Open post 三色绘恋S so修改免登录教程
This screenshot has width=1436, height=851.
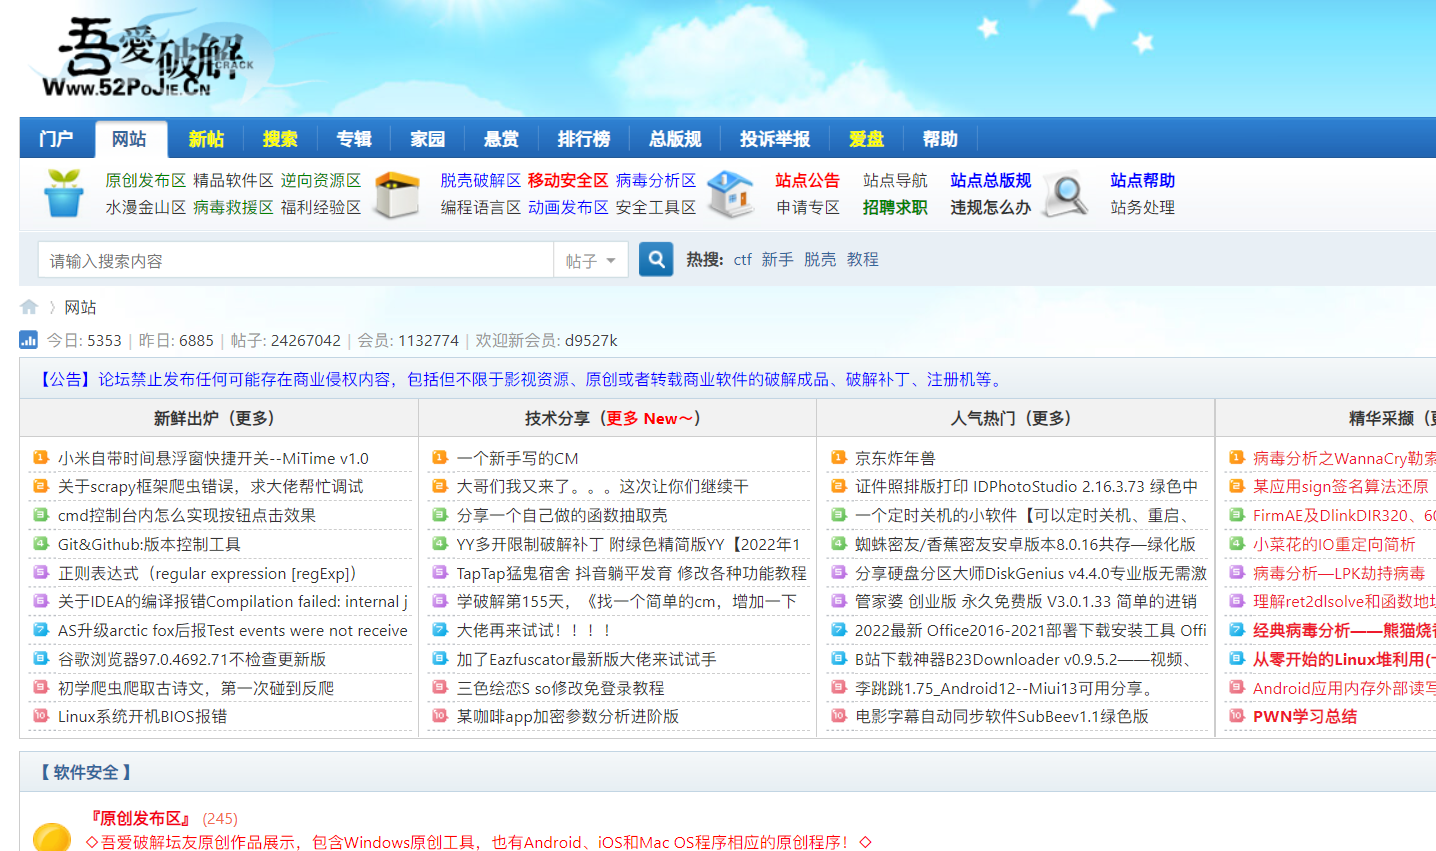(561, 688)
